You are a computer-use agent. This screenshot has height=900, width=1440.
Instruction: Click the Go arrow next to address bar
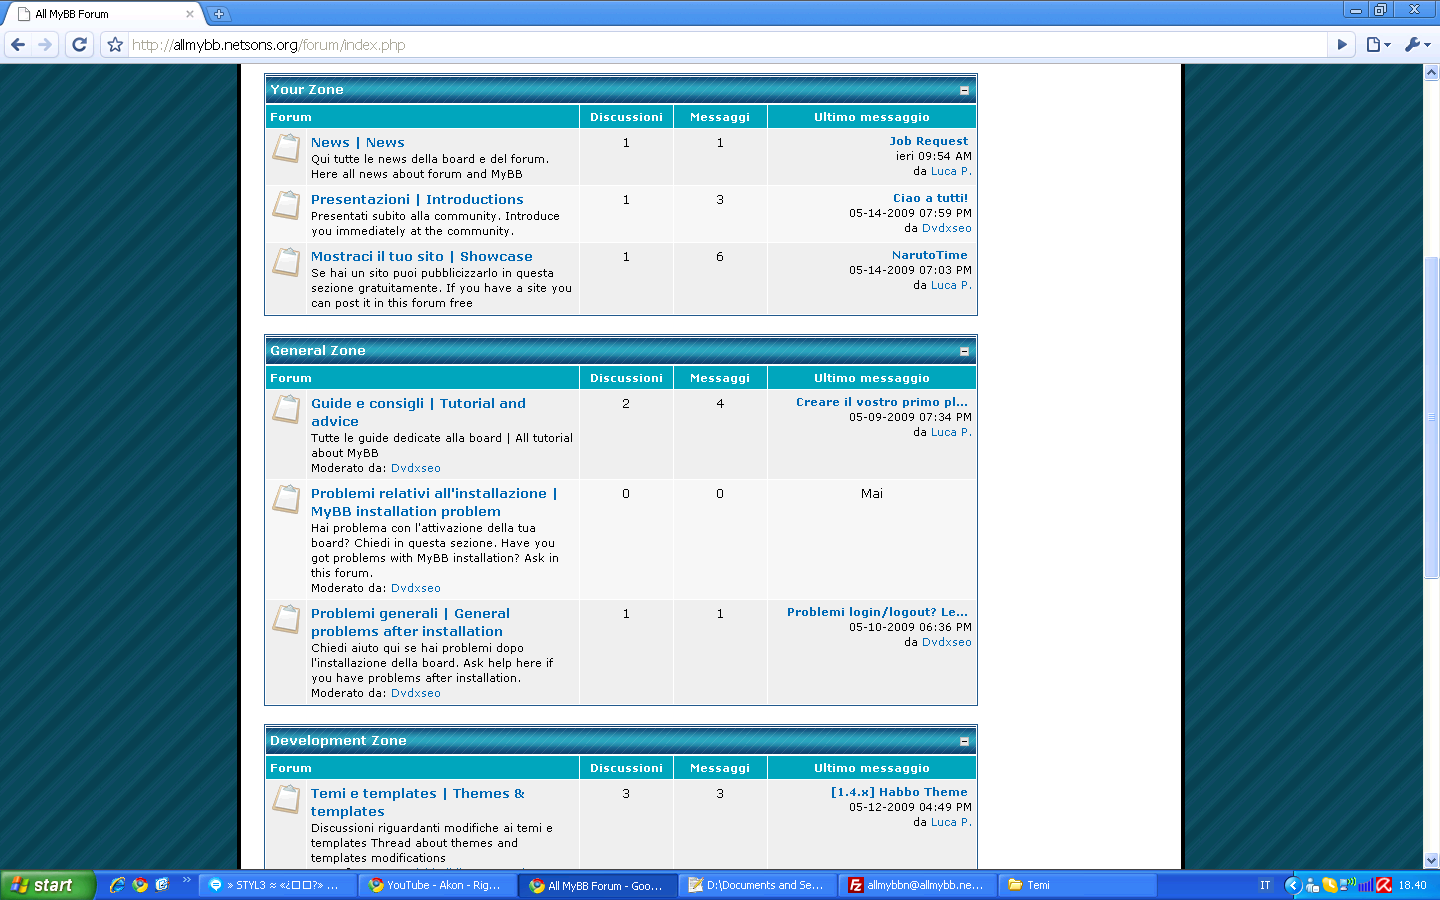tap(1342, 45)
